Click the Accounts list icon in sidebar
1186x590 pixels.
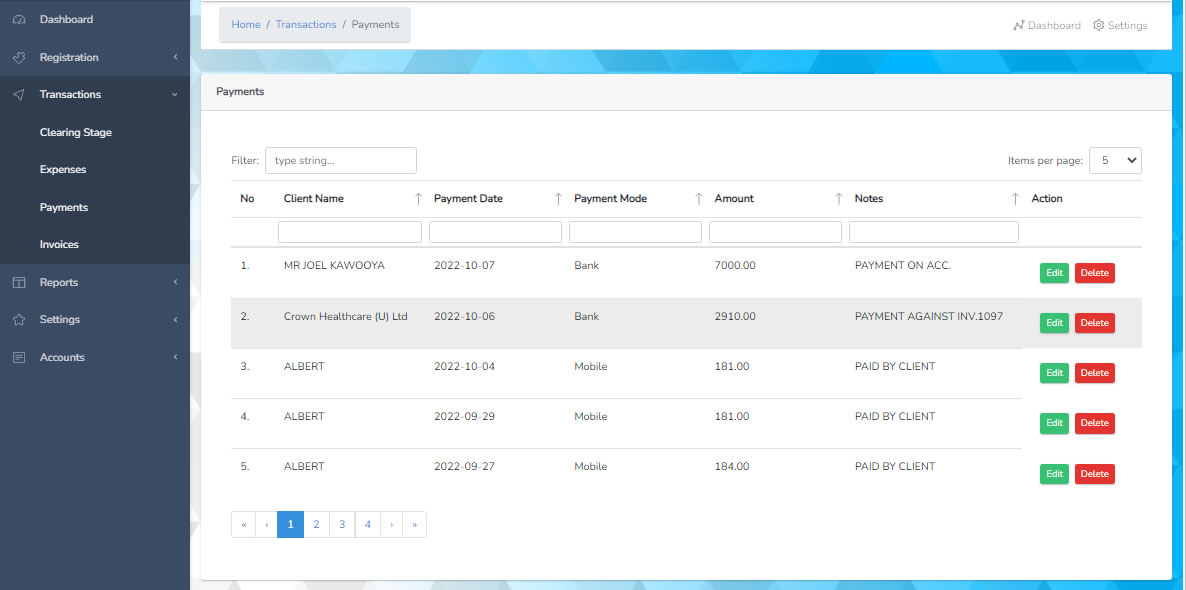coord(19,358)
